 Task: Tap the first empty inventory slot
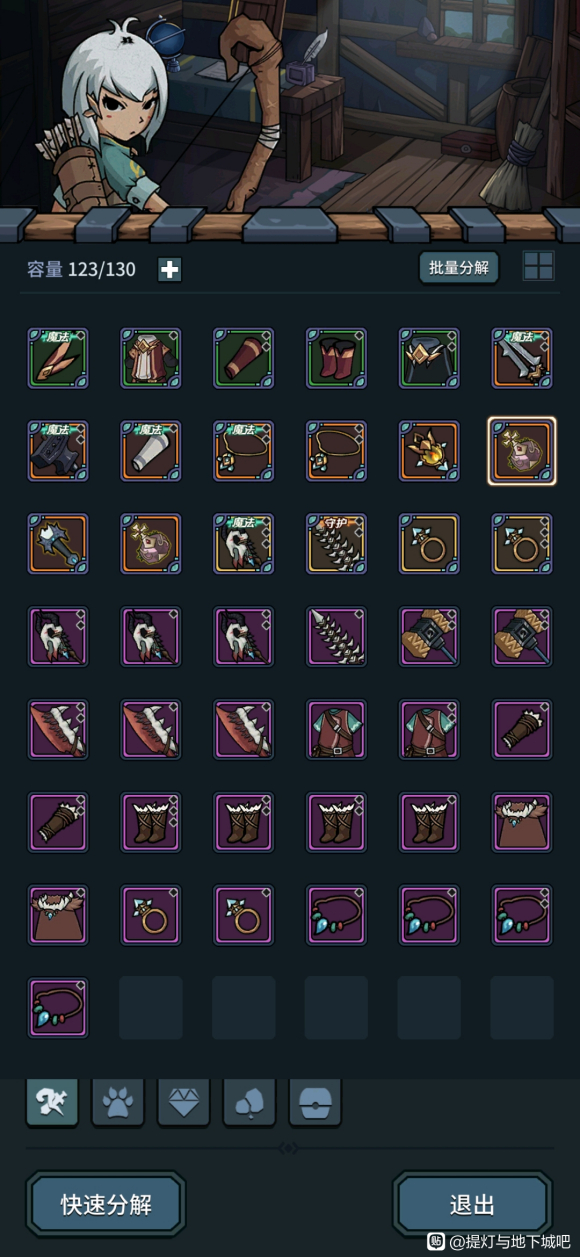(151, 1008)
